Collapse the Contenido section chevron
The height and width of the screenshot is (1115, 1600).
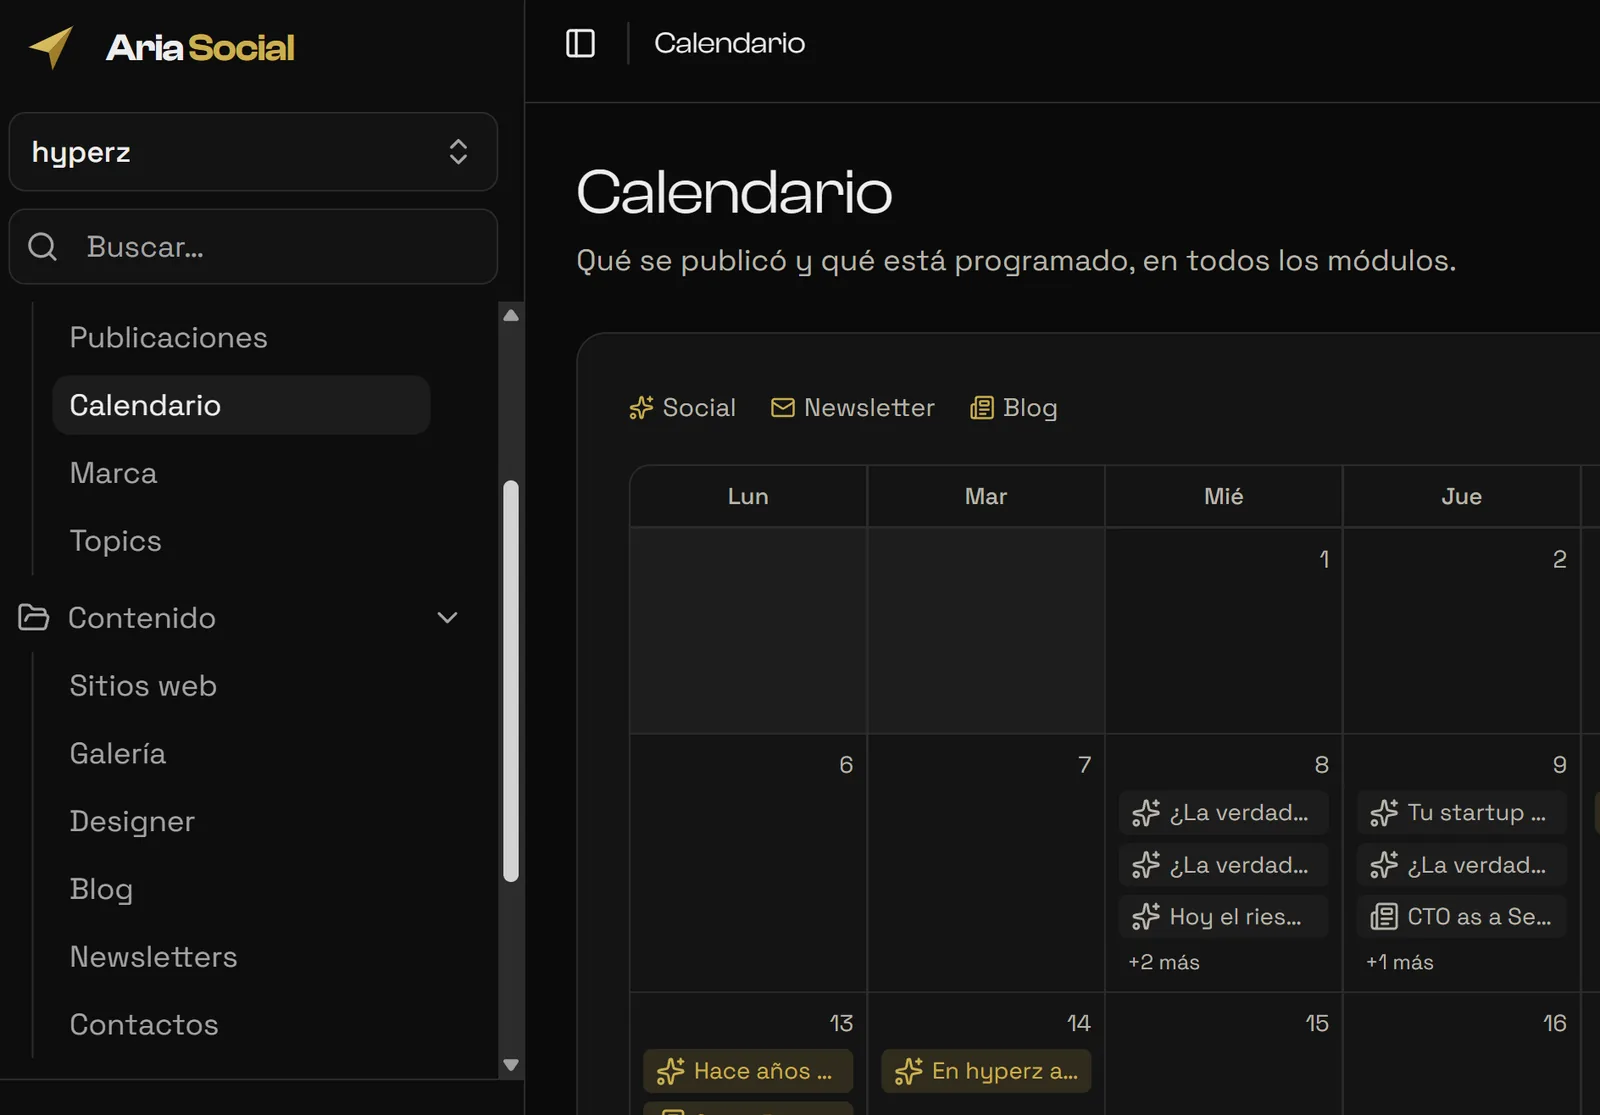447,617
